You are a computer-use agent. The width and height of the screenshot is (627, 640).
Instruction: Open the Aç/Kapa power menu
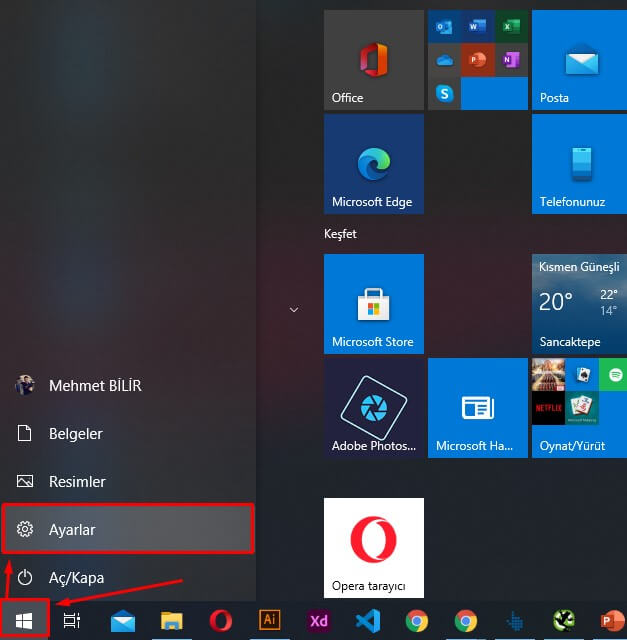[x=128, y=577]
